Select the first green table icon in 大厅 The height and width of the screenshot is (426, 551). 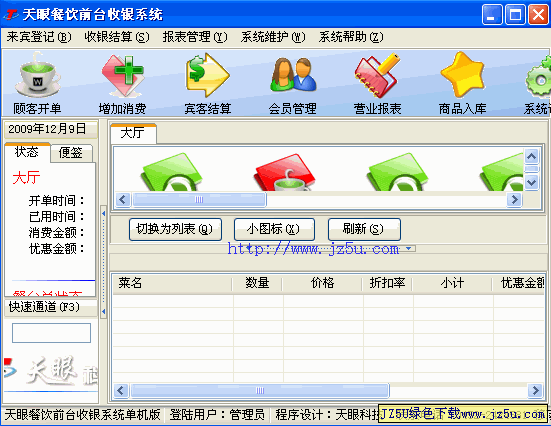[x=172, y=172]
